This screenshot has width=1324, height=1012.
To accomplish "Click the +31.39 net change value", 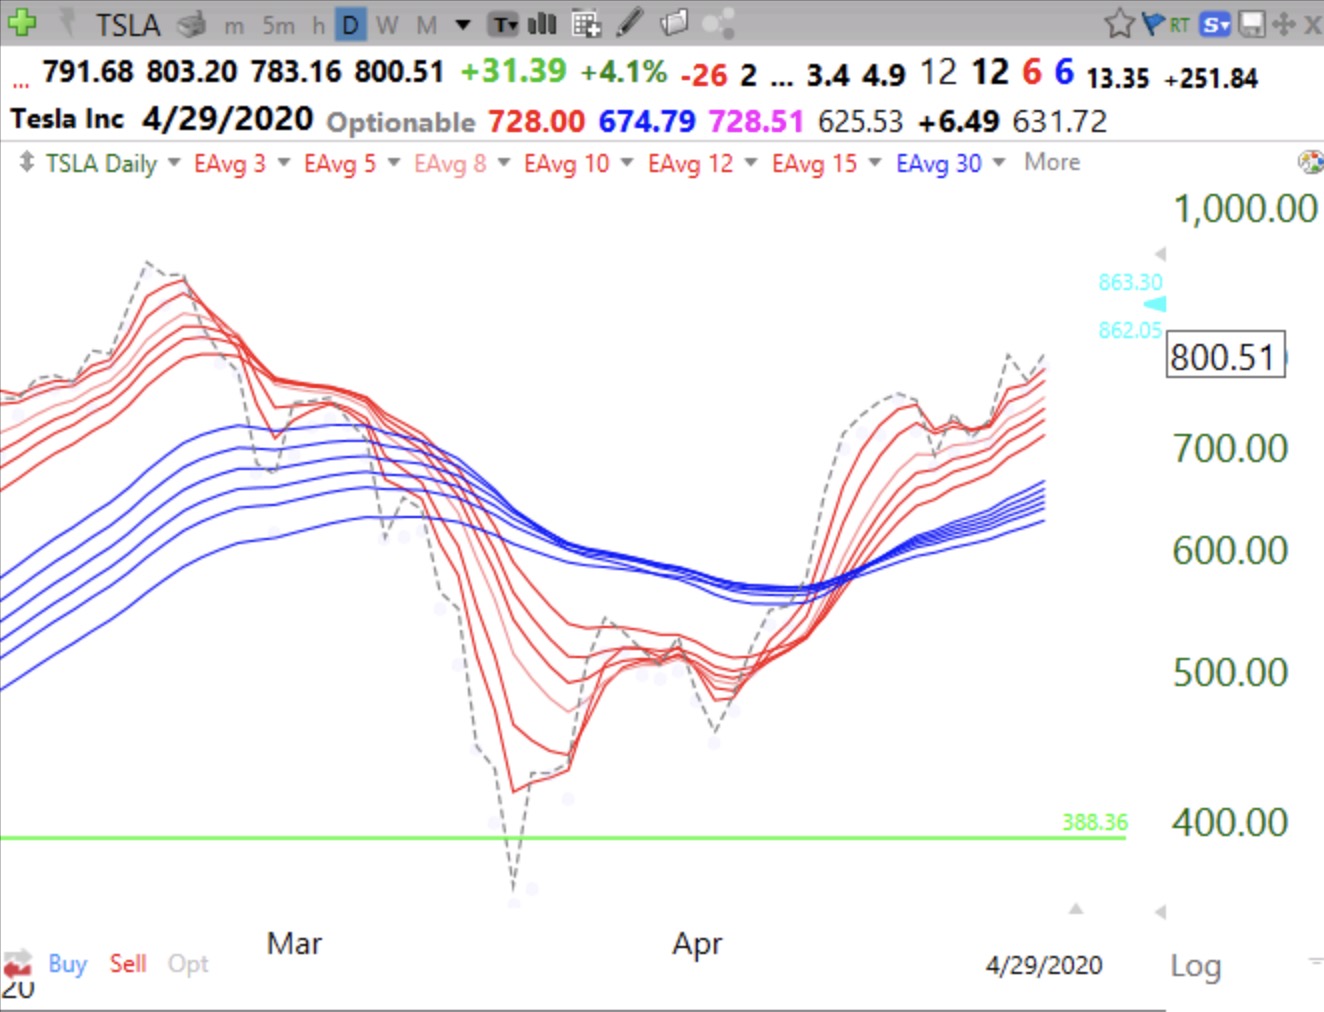I will 513,72.
